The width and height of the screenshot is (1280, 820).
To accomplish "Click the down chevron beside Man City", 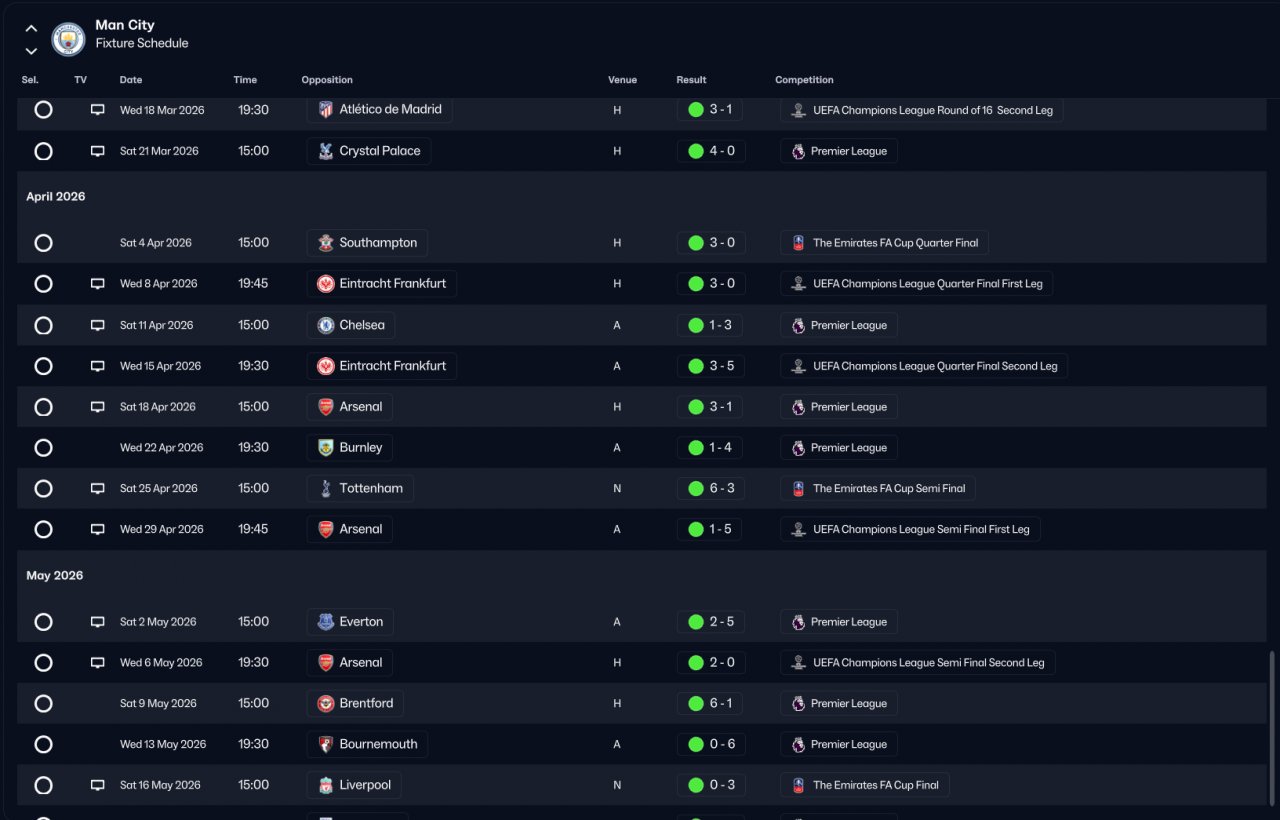I will point(31,51).
